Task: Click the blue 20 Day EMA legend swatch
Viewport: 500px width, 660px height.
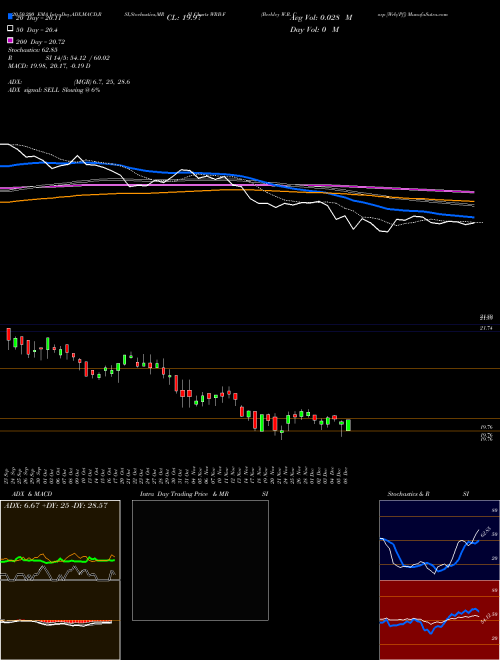Action: pyautogui.click(x=10, y=17)
